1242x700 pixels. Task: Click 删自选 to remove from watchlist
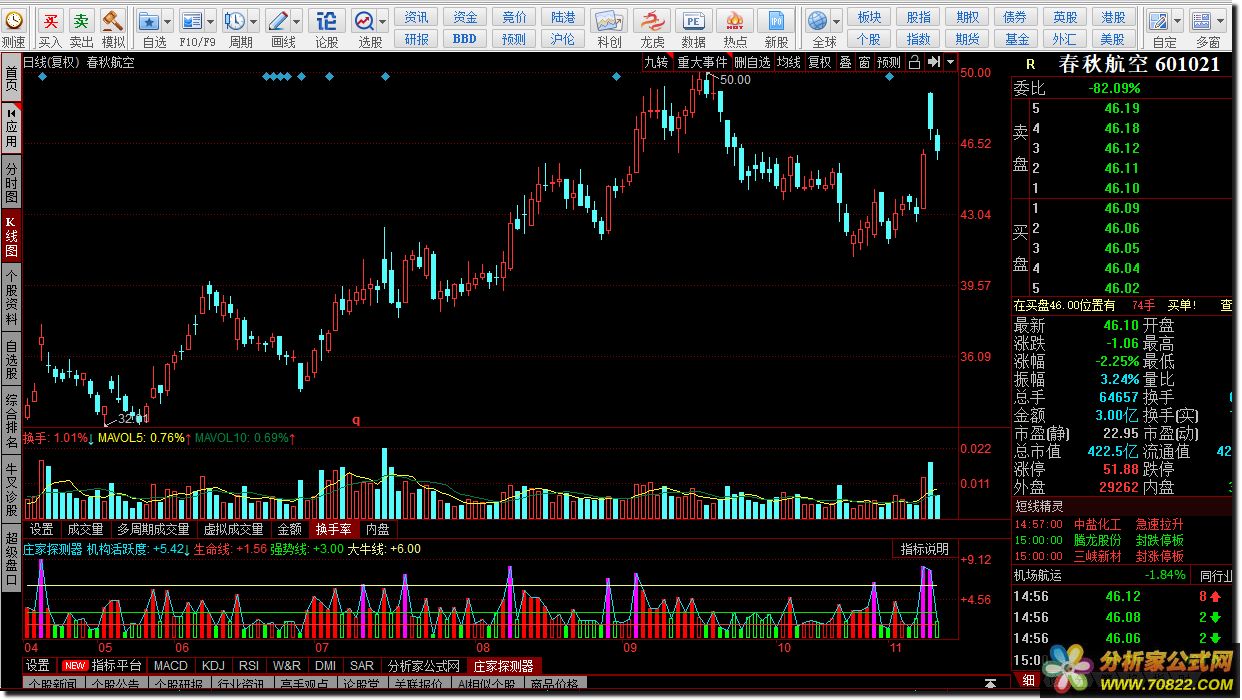(753, 62)
